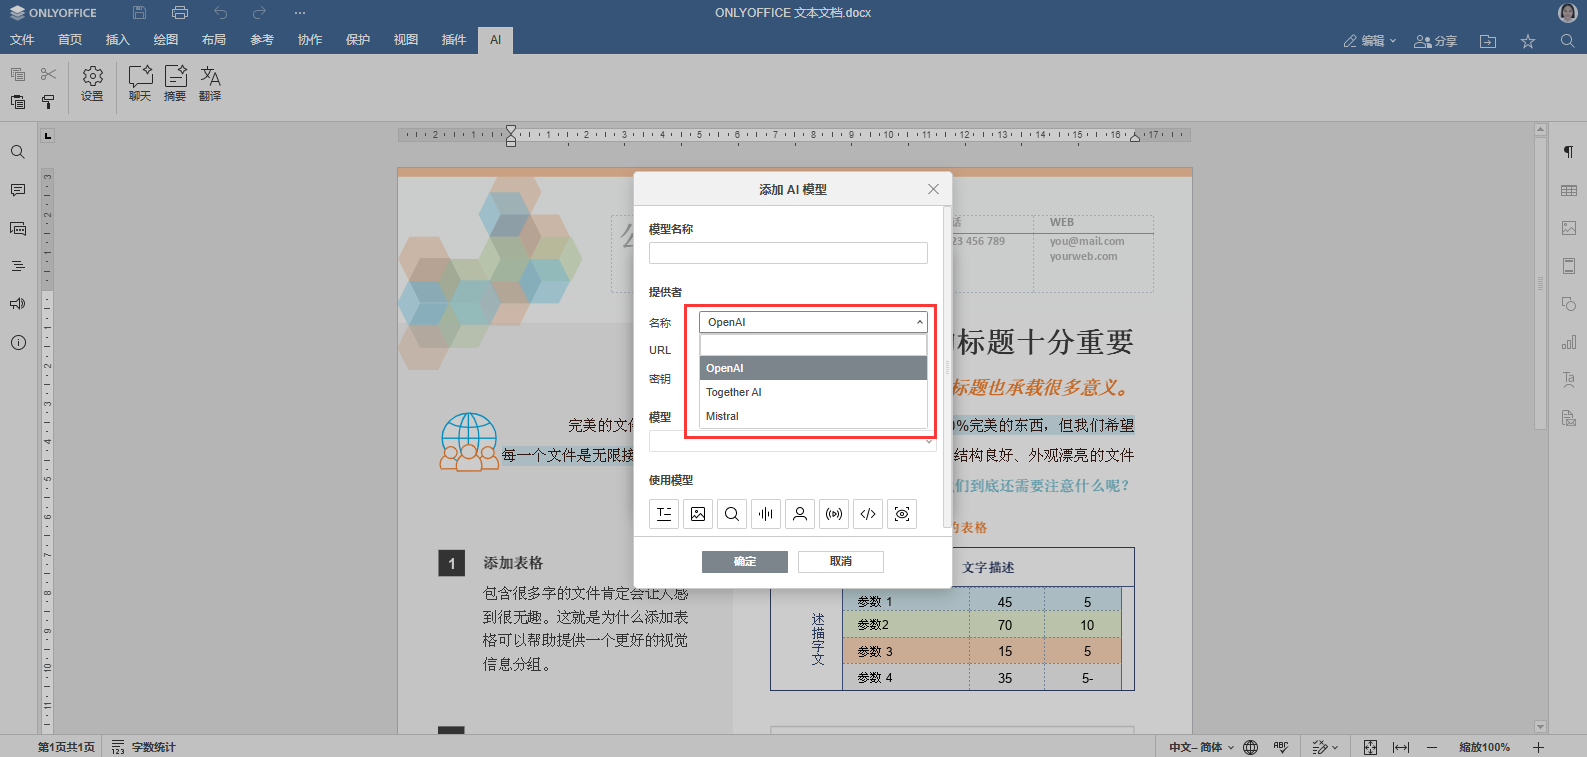Switch to the 绘图 tab
This screenshot has height=757, width=1587.
pyautogui.click(x=166, y=40)
